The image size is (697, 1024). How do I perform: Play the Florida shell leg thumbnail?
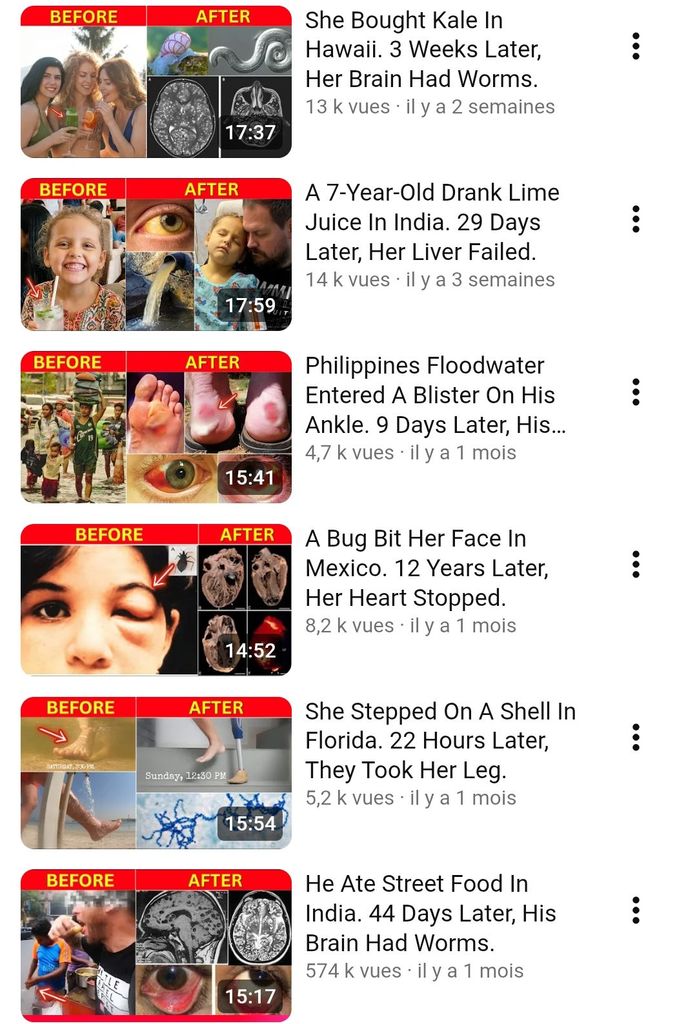pyautogui.click(x=156, y=773)
